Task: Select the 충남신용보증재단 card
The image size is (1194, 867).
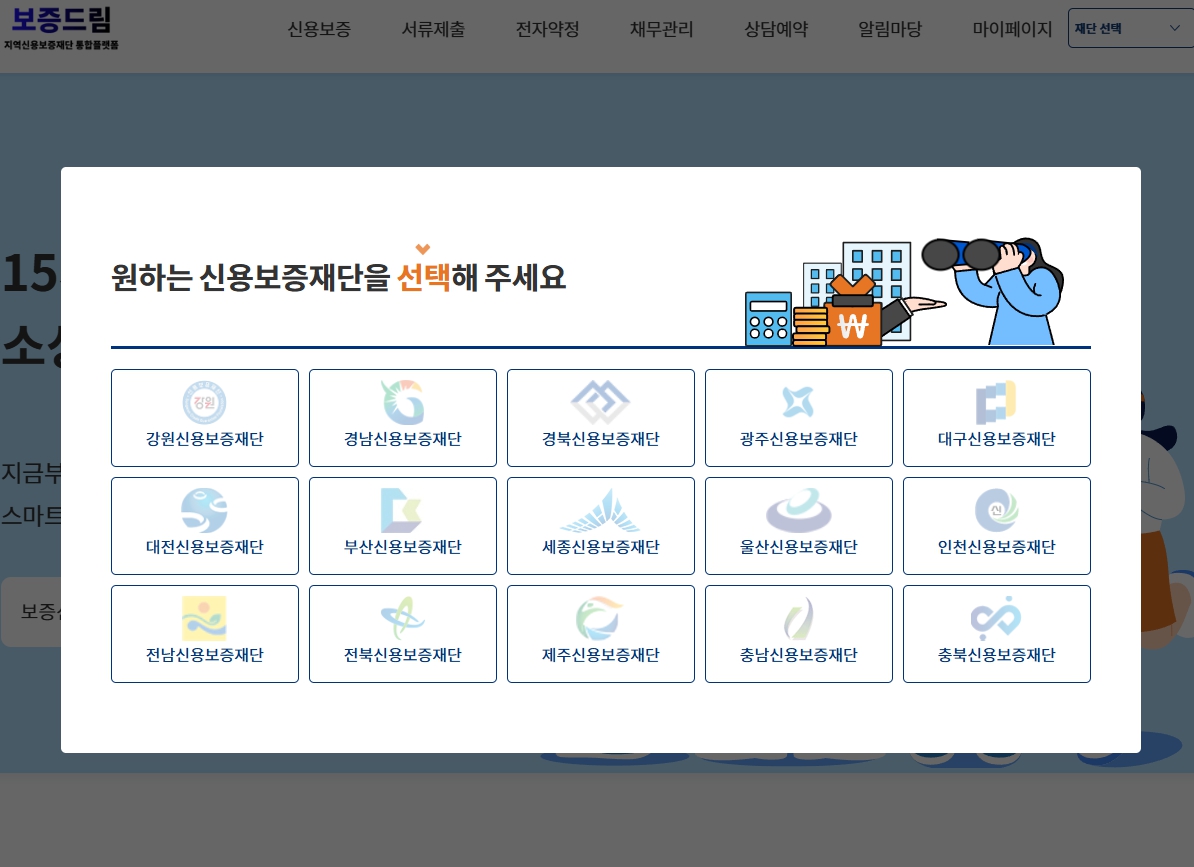Action: click(798, 633)
